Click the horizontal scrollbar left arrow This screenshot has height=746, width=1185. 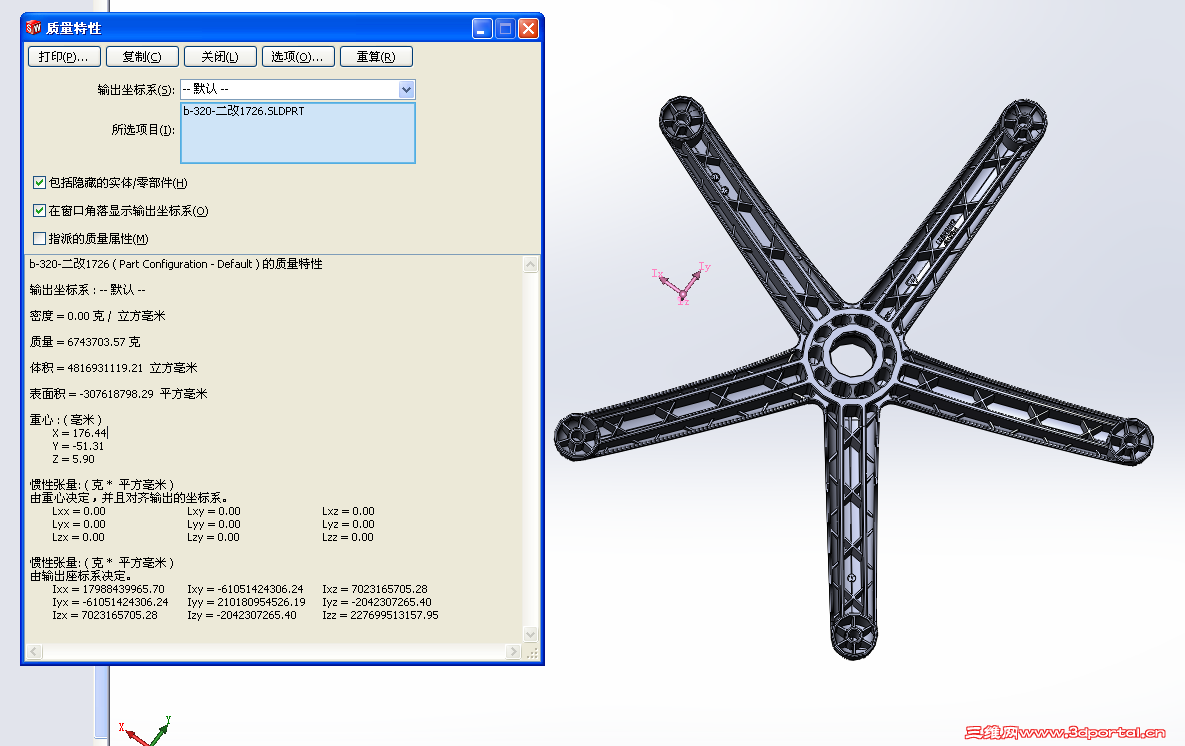34,652
